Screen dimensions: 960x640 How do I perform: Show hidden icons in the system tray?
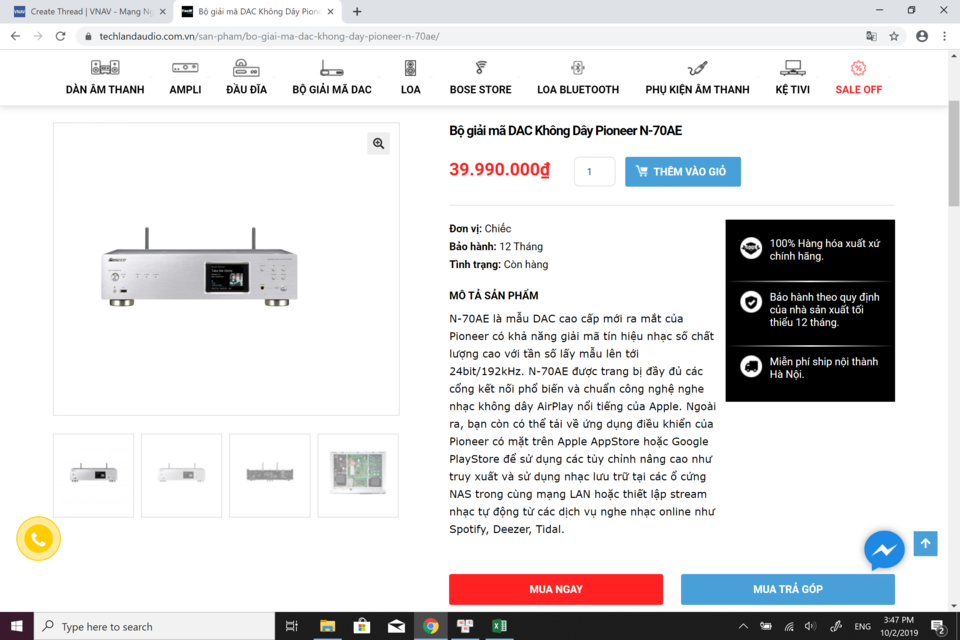tap(743, 626)
